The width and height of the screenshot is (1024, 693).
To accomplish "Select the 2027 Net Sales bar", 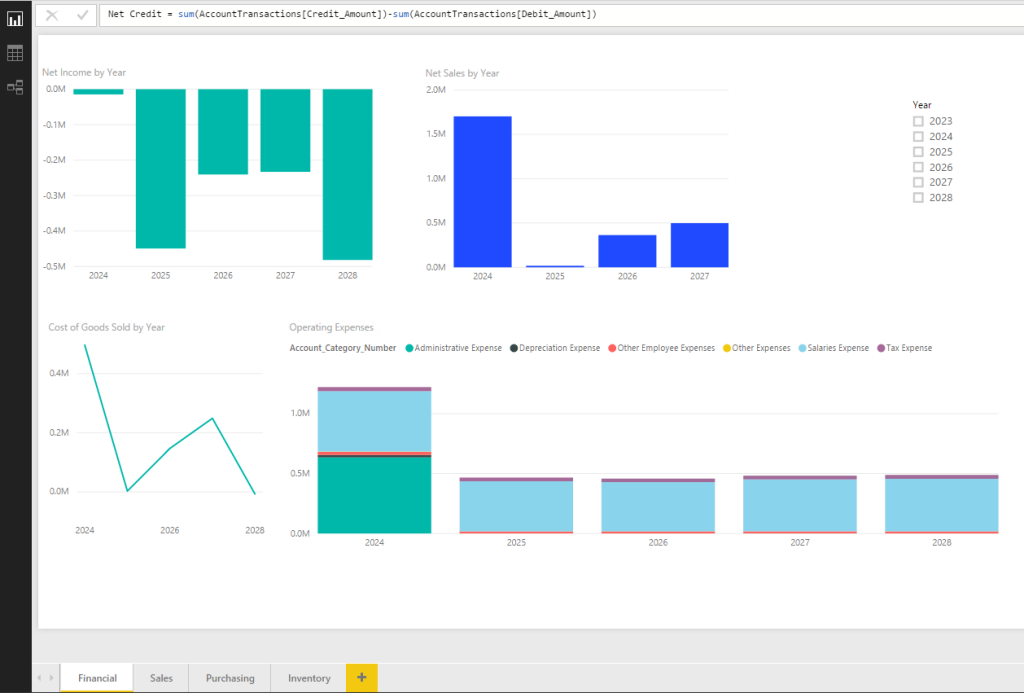I will coord(699,245).
